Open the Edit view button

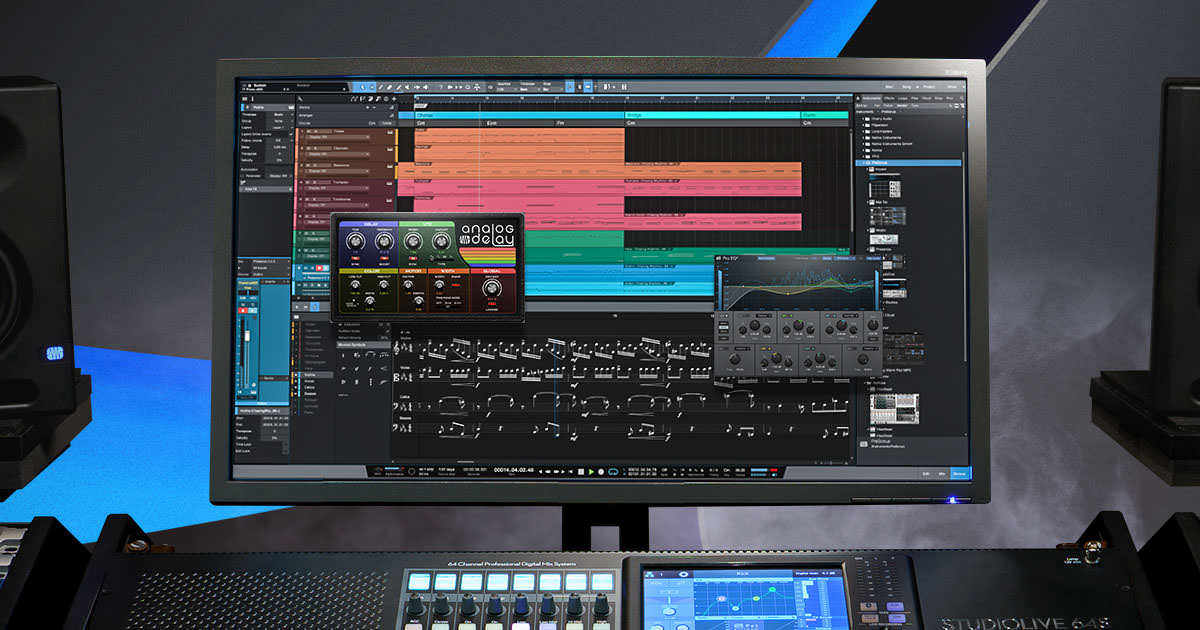(x=926, y=472)
